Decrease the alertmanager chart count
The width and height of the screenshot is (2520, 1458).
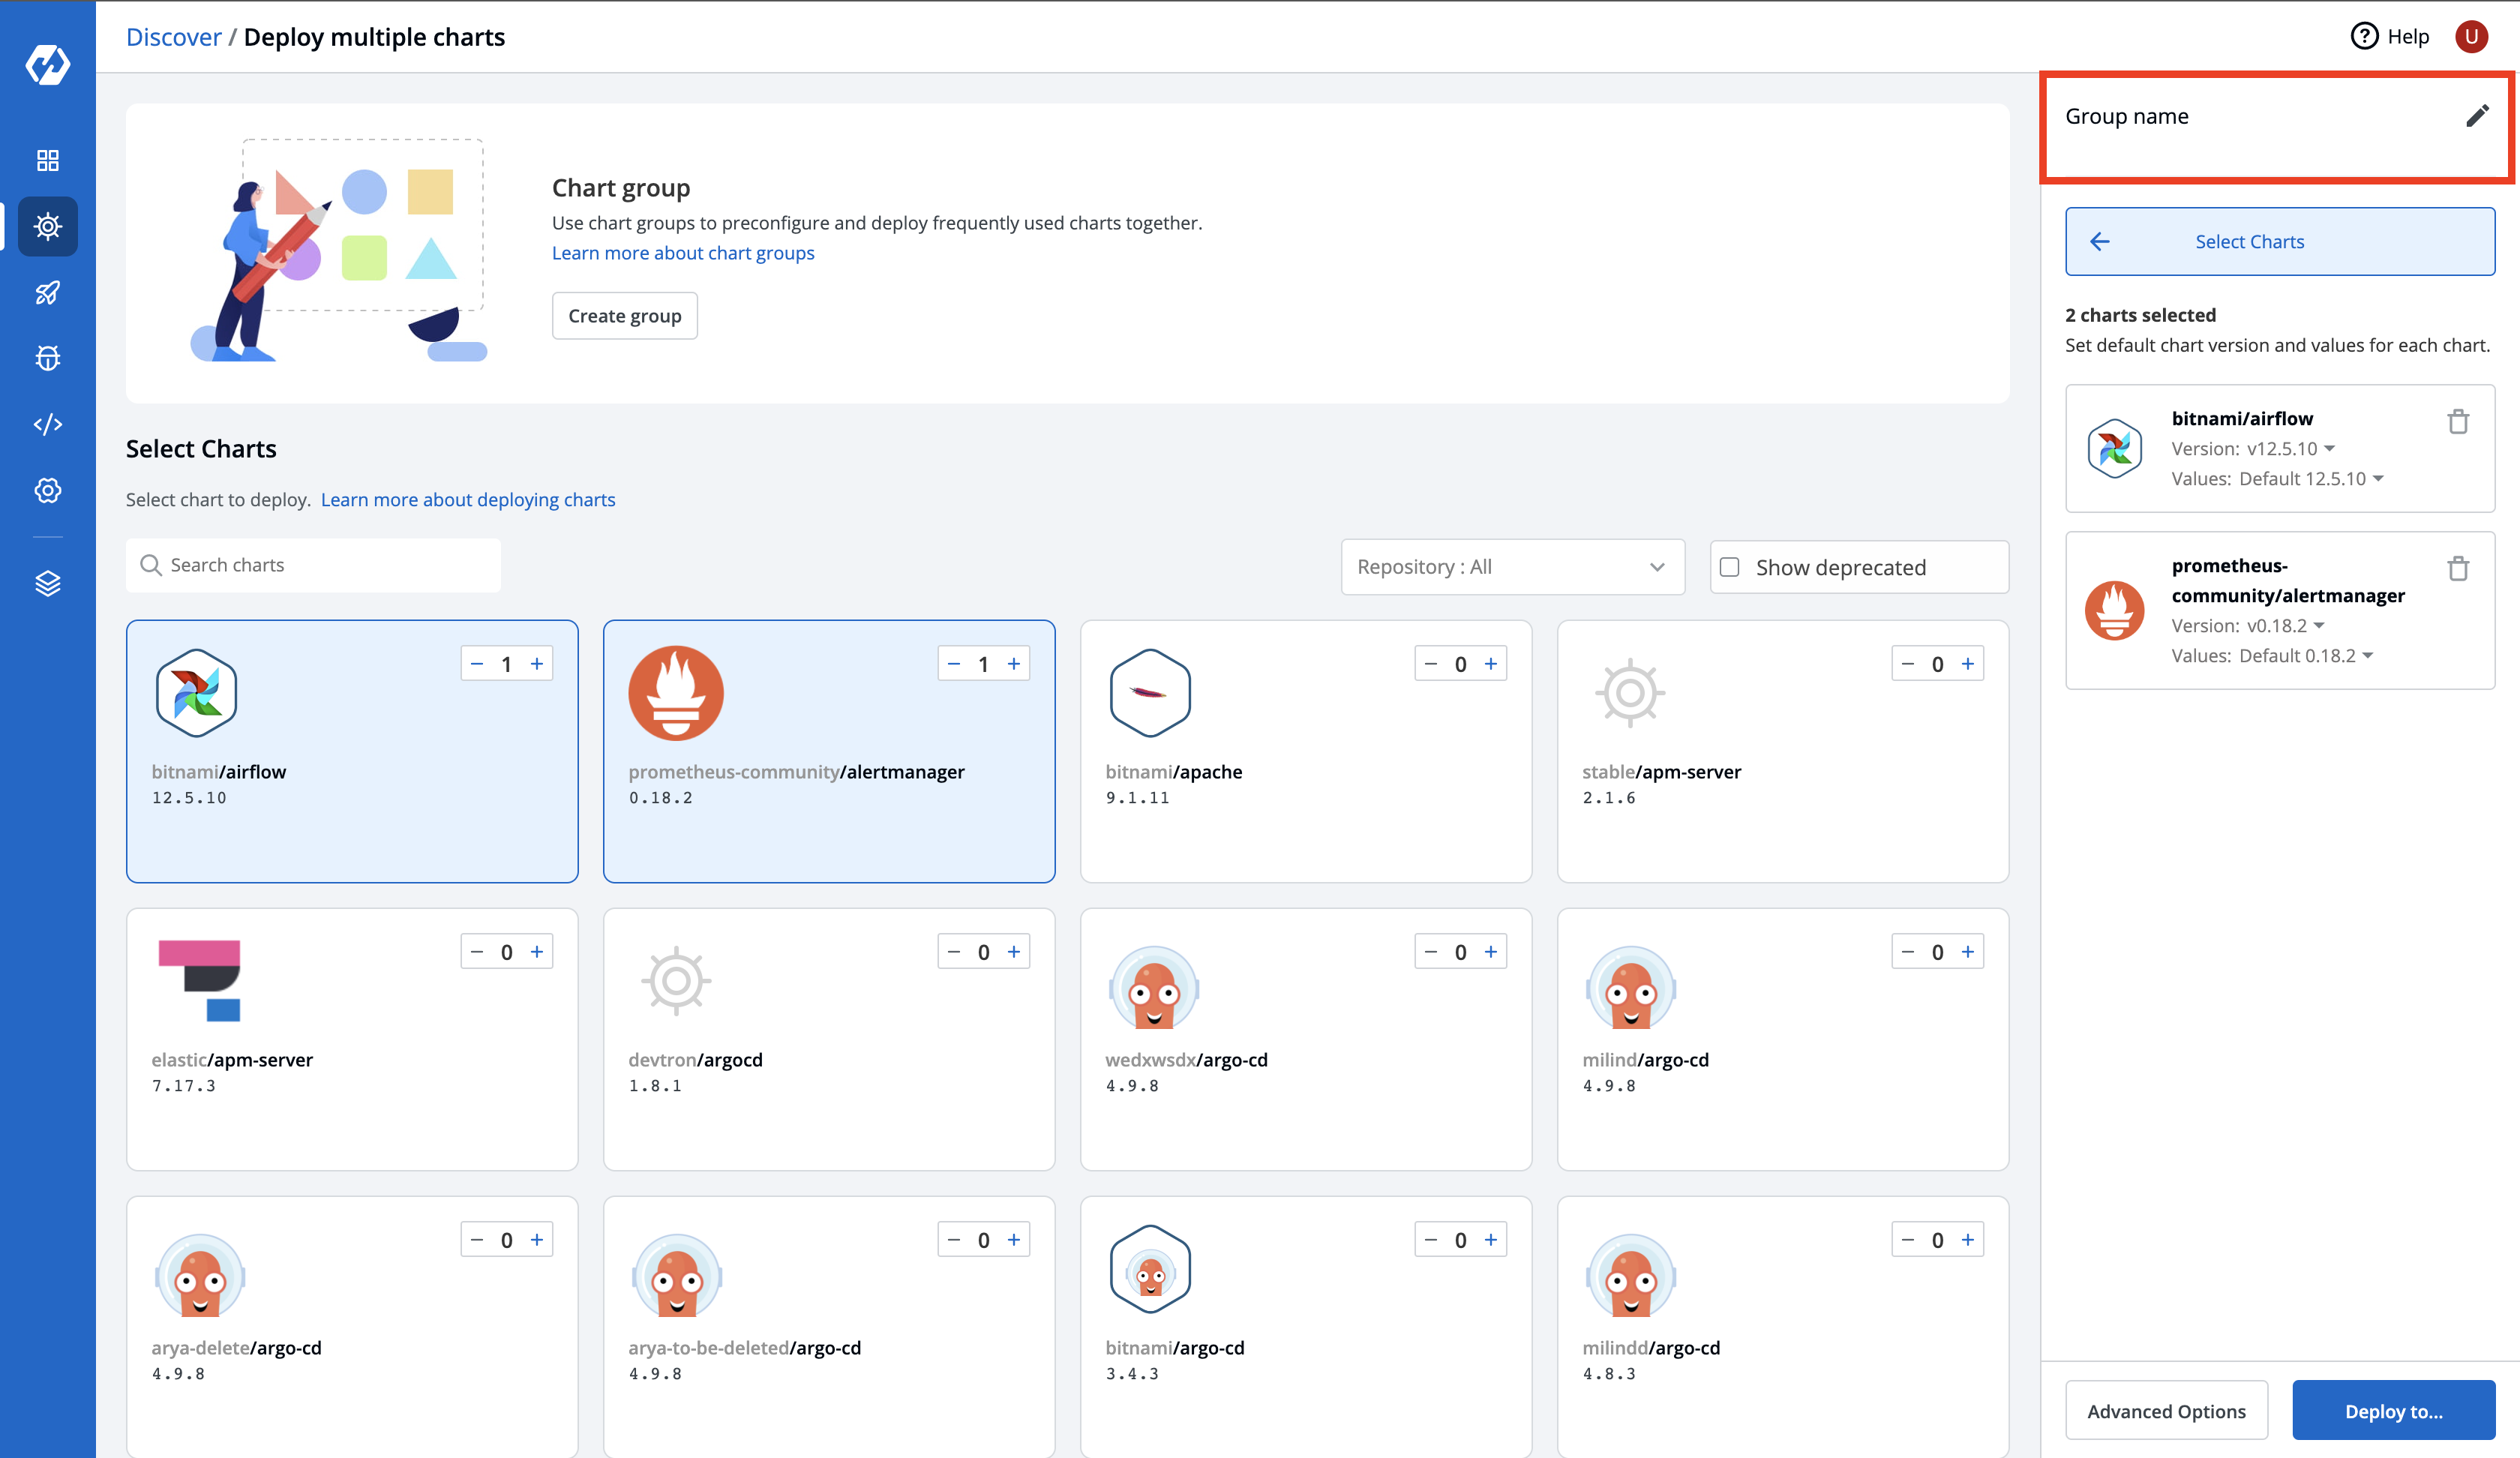pos(954,664)
